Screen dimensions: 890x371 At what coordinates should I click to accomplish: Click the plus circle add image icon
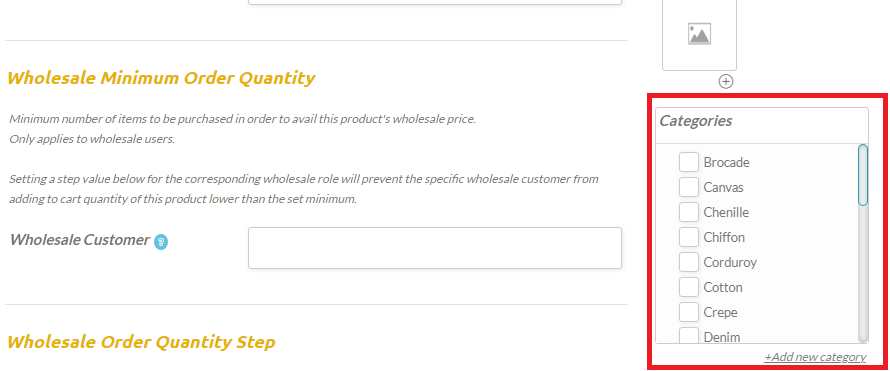[x=726, y=82]
